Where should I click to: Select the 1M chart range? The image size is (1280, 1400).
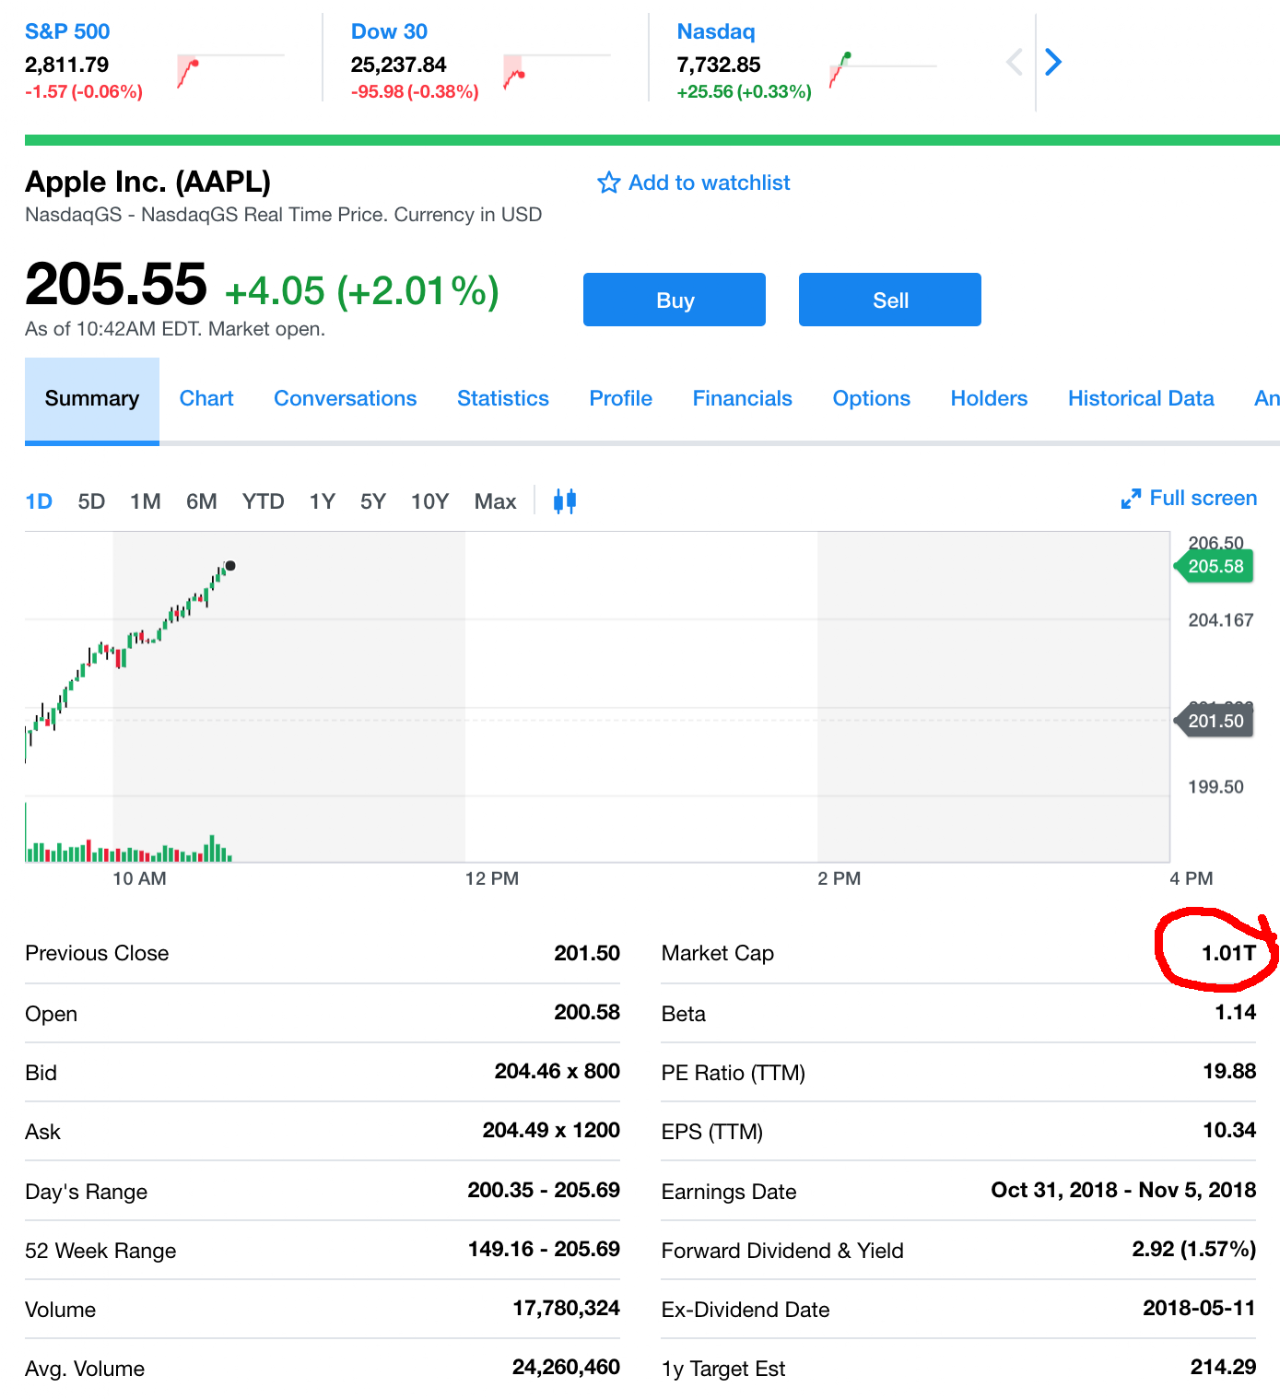[145, 502]
